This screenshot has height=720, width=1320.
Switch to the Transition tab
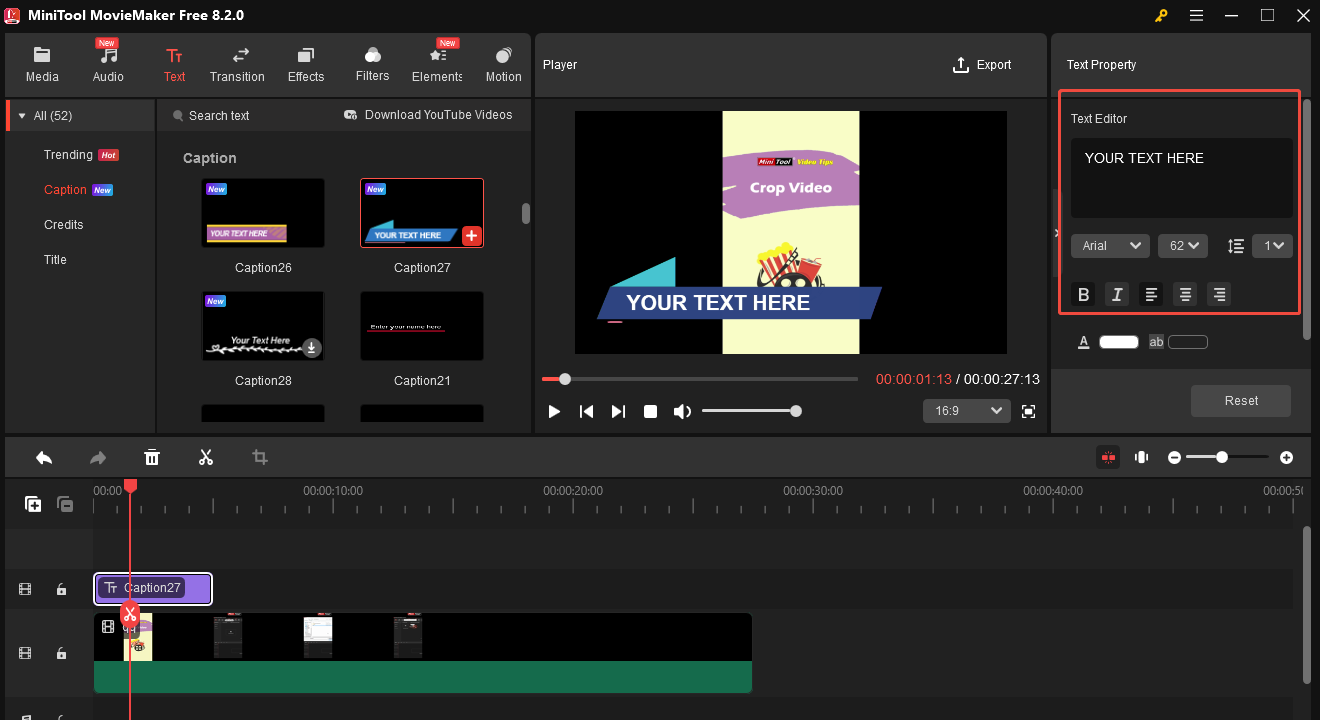[x=237, y=64]
